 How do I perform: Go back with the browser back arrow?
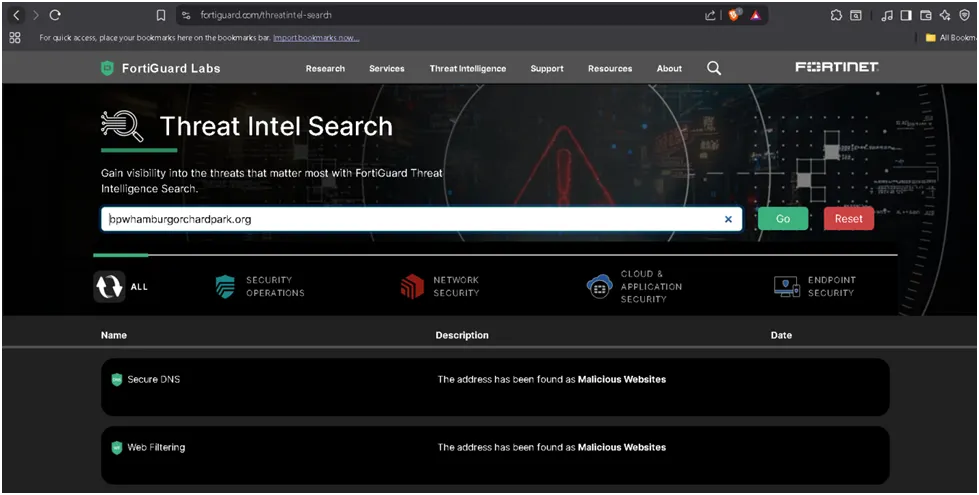pos(16,15)
